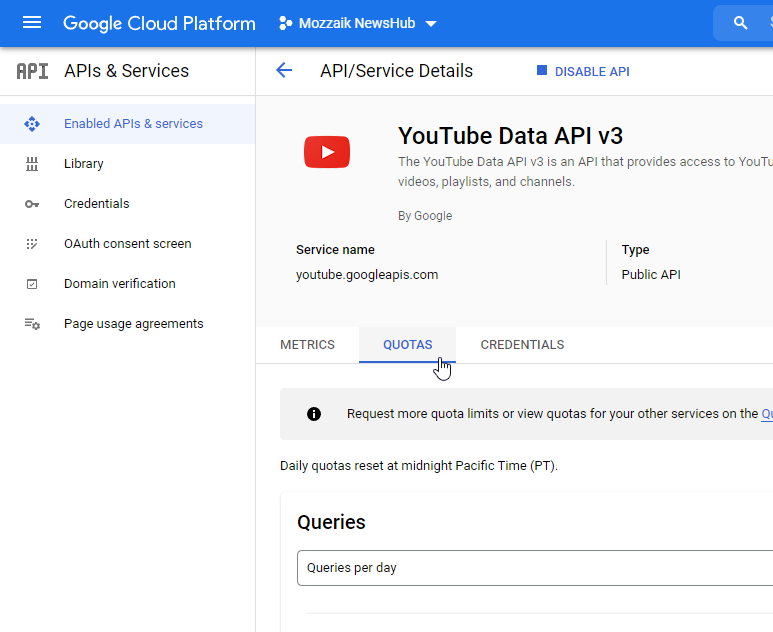Select the youtube.googleapis.com service name
Image resolution: width=773 pixels, height=632 pixels.
[367, 275]
